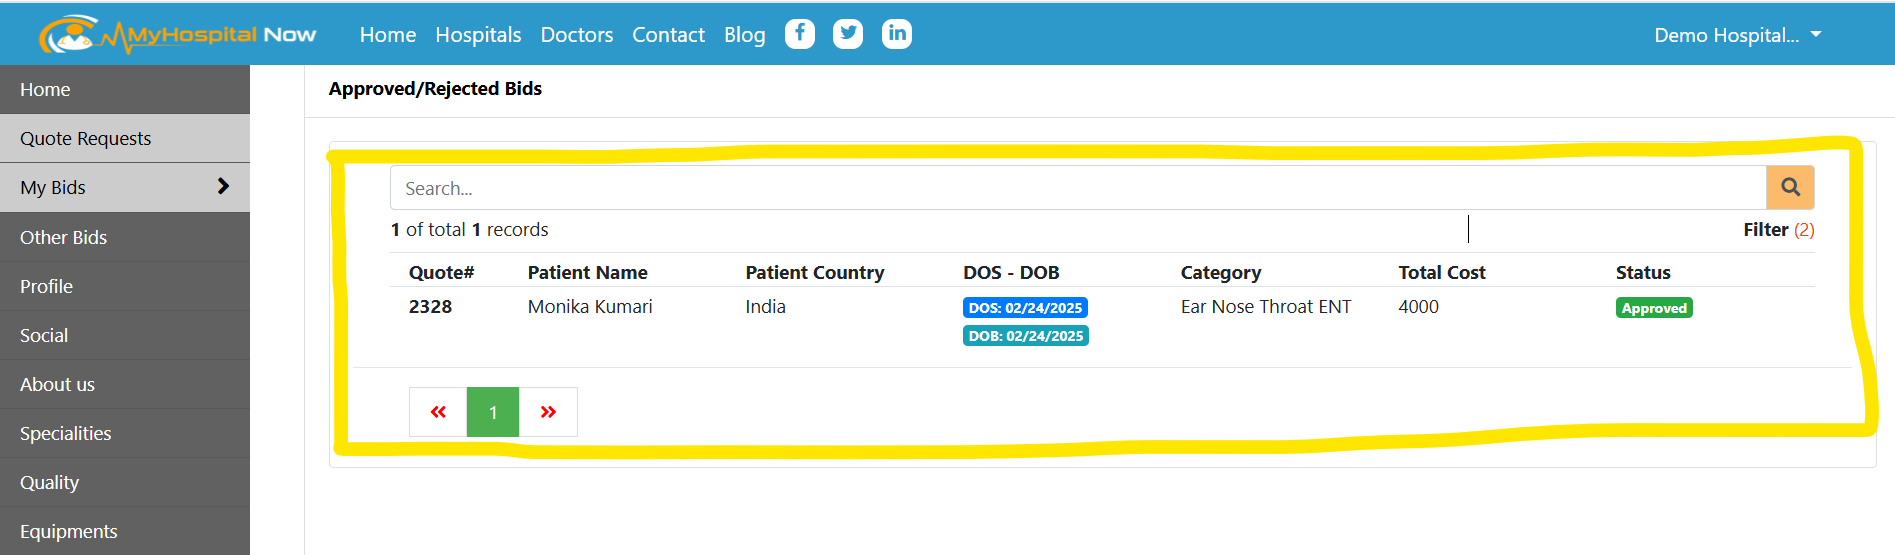Screen dimensions: 1895x555
Task: Click the green Approved status badge
Action: (x=1654, y=308)
